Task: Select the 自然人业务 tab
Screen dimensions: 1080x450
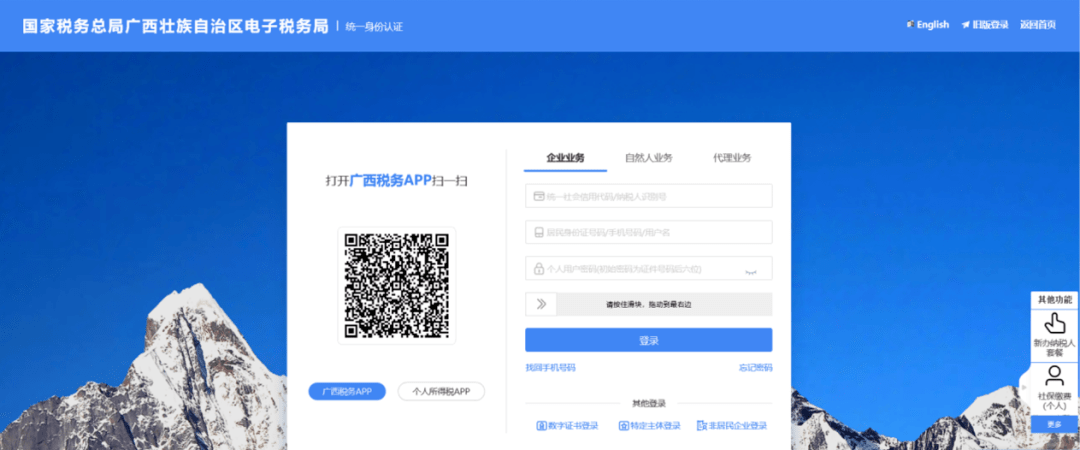Action: [x=649, y=158]
